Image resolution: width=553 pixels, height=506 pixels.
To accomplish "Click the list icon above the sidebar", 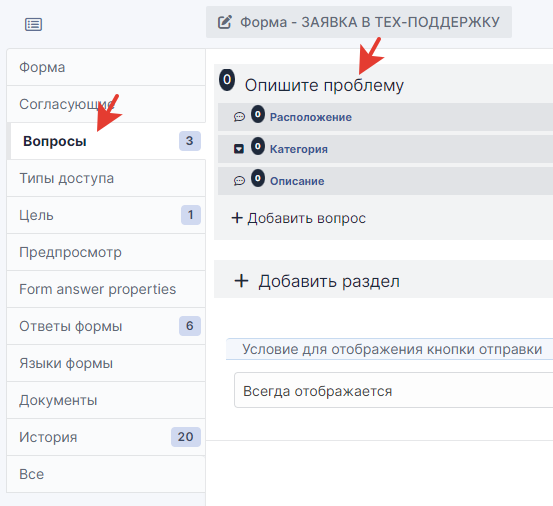I will tap(34, 24).
